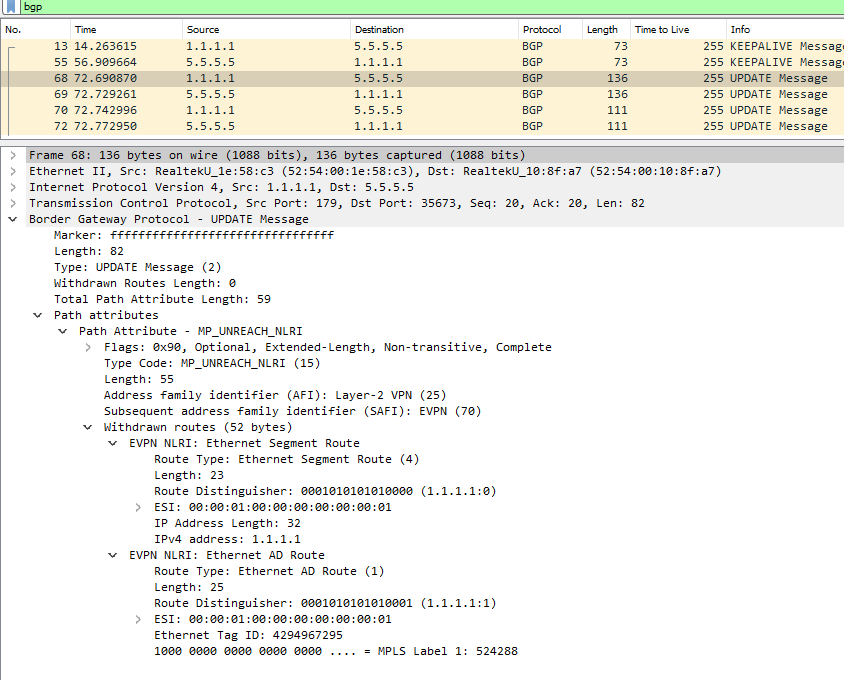
Task: Sort packets by the Time column
Action: 86,30
